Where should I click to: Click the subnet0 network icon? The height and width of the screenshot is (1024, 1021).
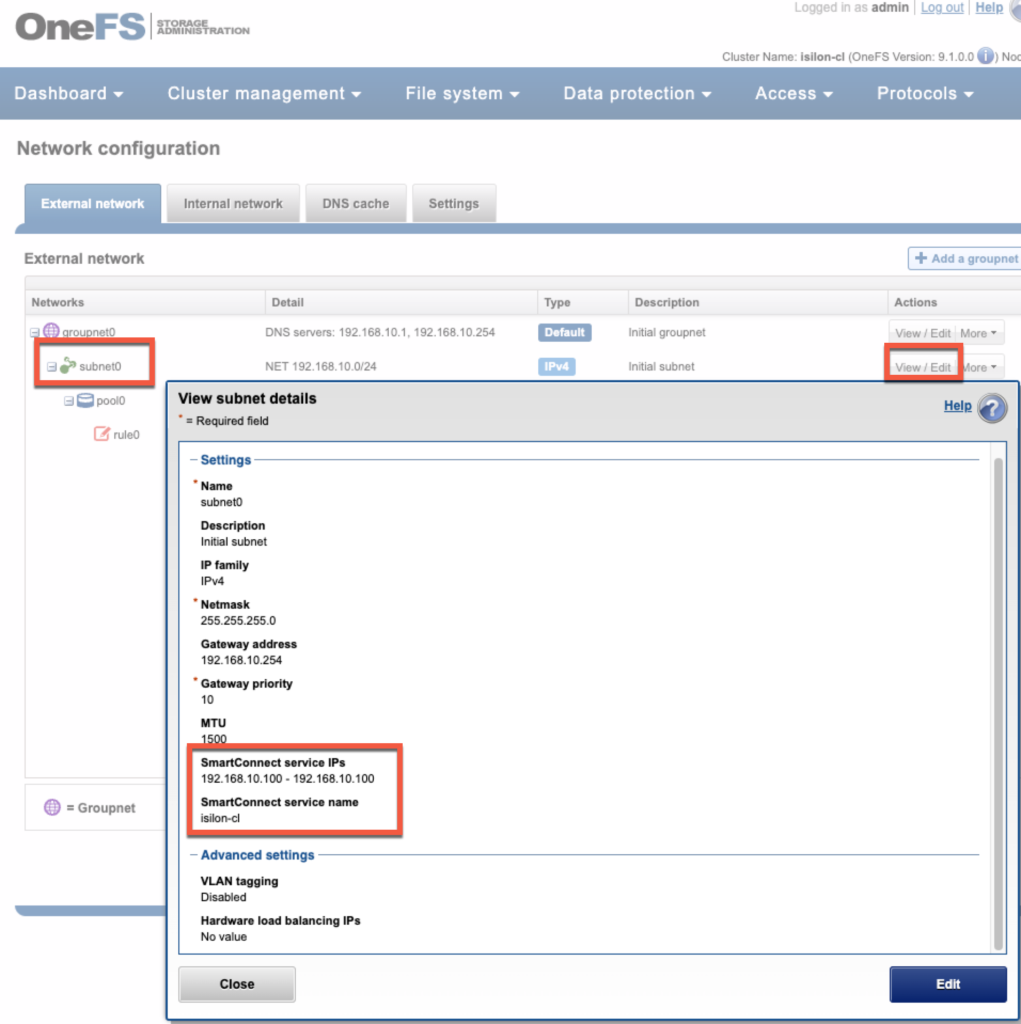coord(68,366)
